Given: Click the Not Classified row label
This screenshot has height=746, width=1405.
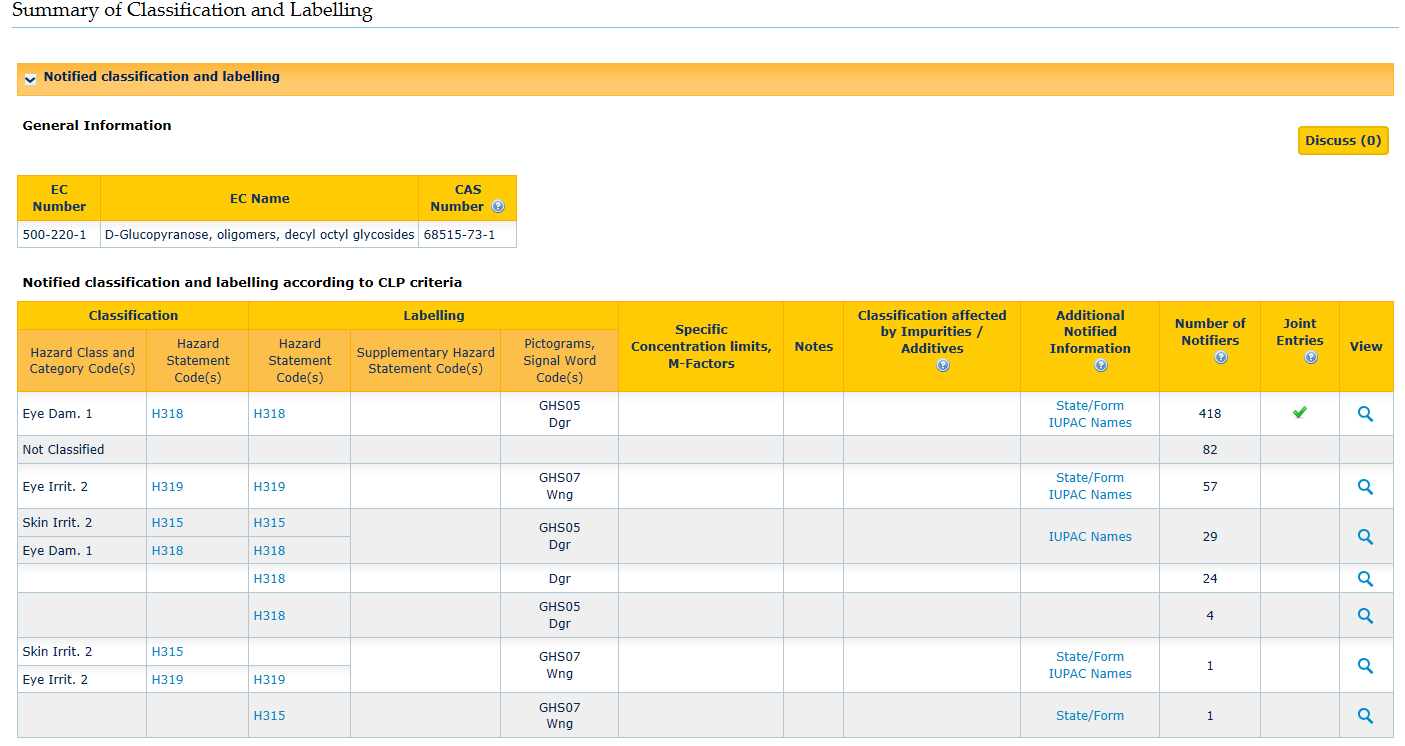Looking at the screenshot, I should coord(64,450).
